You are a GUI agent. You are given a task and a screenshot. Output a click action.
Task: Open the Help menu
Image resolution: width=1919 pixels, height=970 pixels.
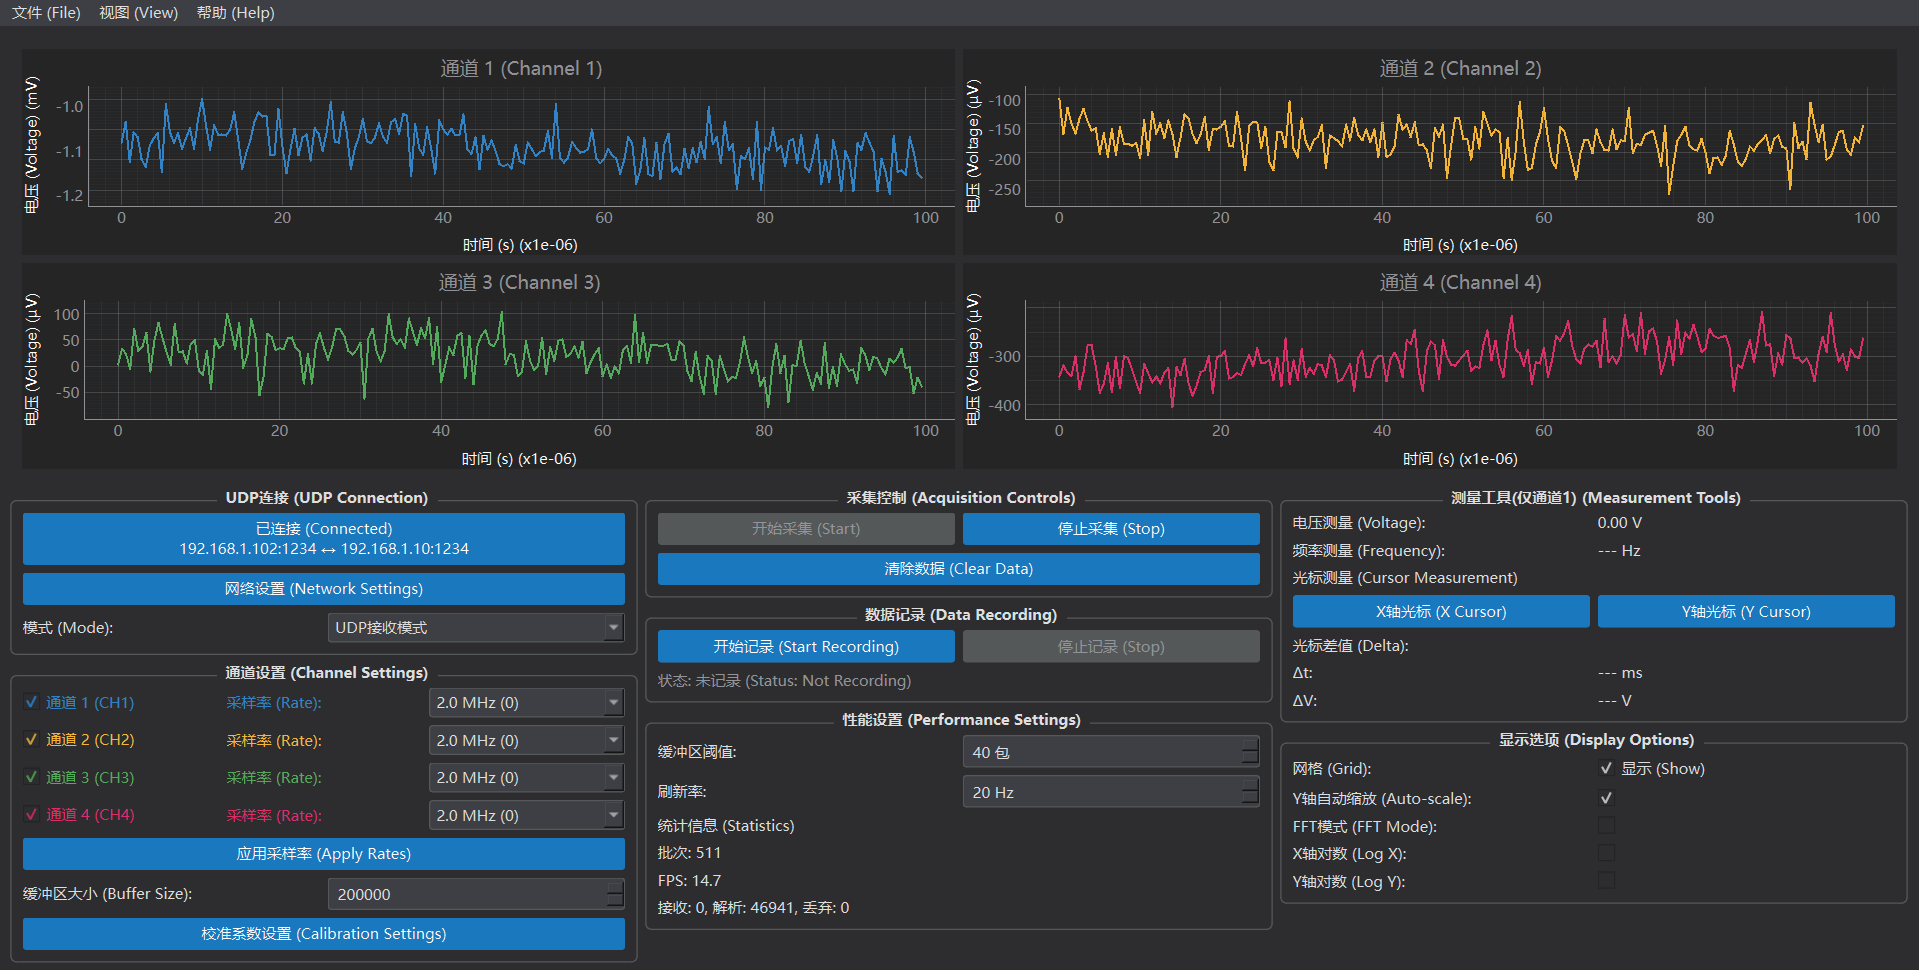tap(235, 13)
